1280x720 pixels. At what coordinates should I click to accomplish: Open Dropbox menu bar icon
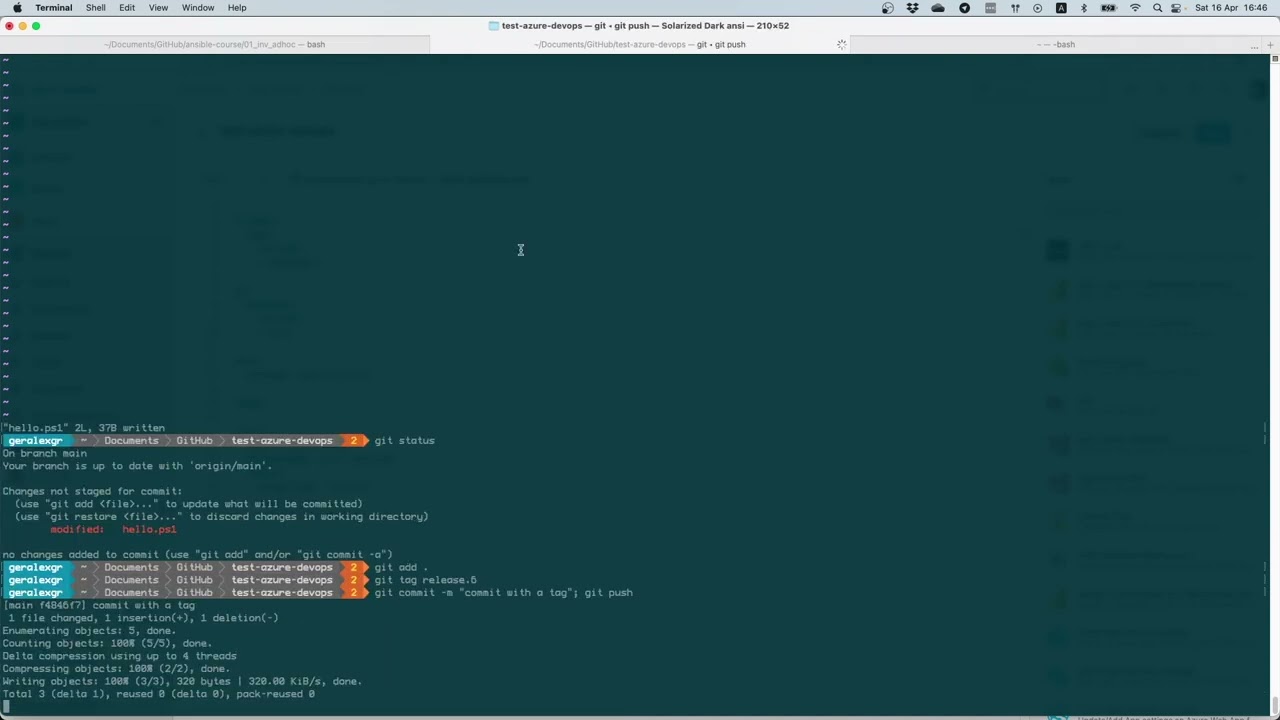tap(913, 8)
